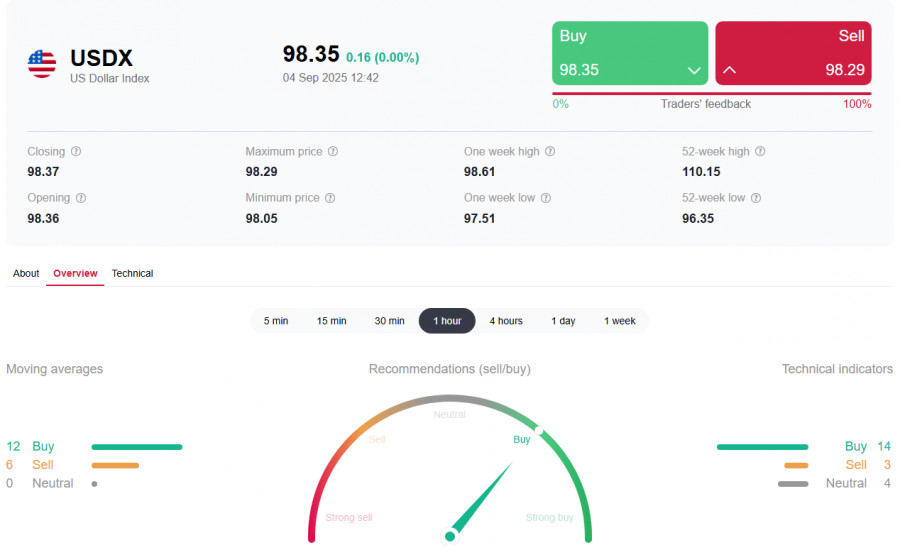Click the 0% buy feedback percentage
Viewport: 900px width, 550px height.
click(x=561, y=104)
